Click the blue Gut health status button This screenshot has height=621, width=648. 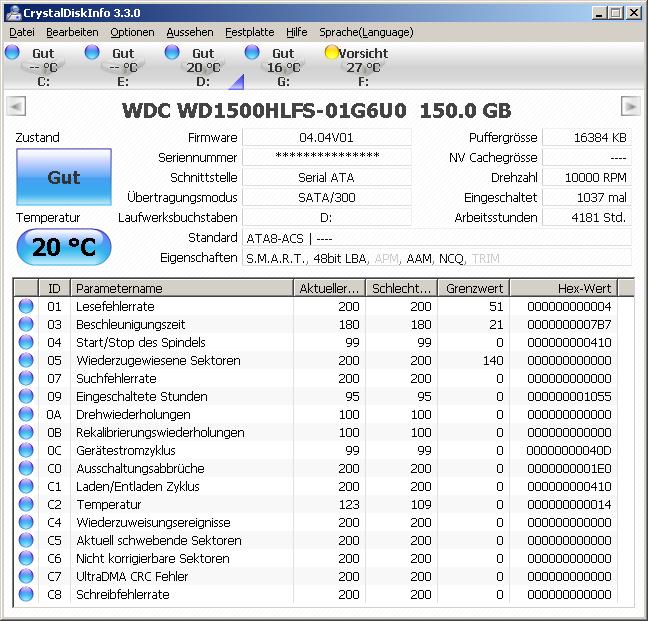[x=64, y=177]
